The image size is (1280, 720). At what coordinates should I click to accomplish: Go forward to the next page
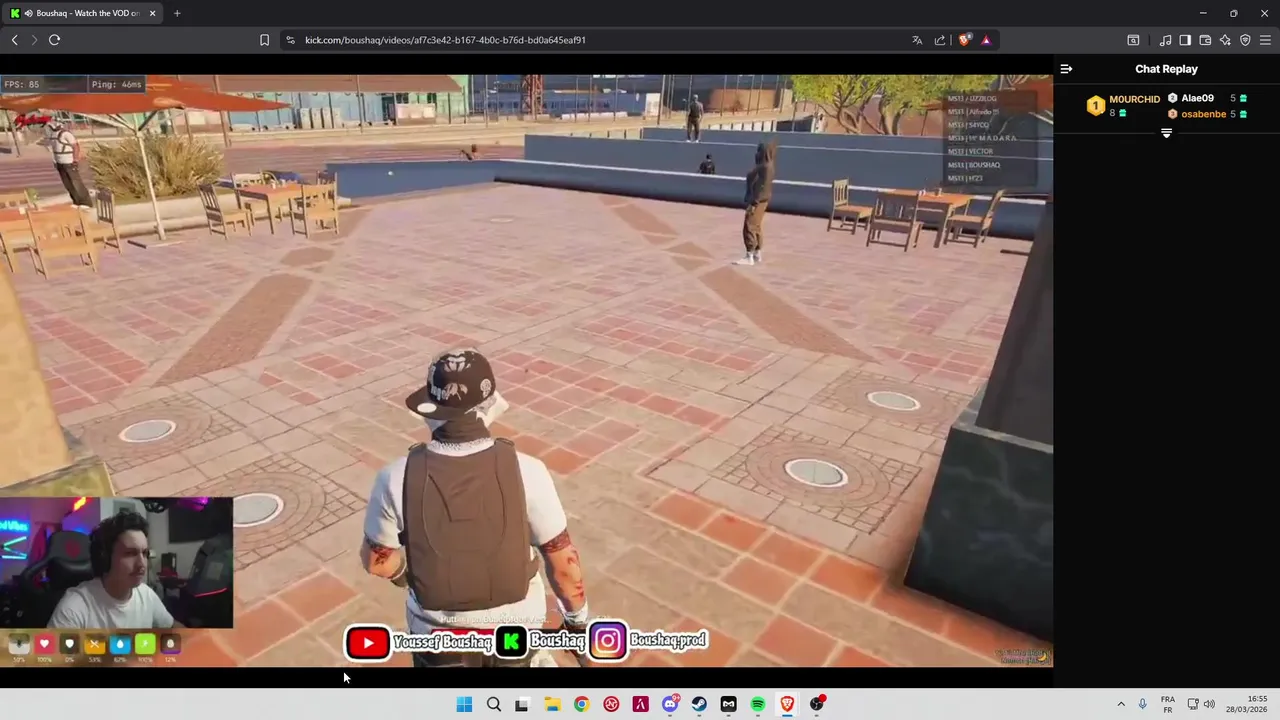[x=34, y=40]
